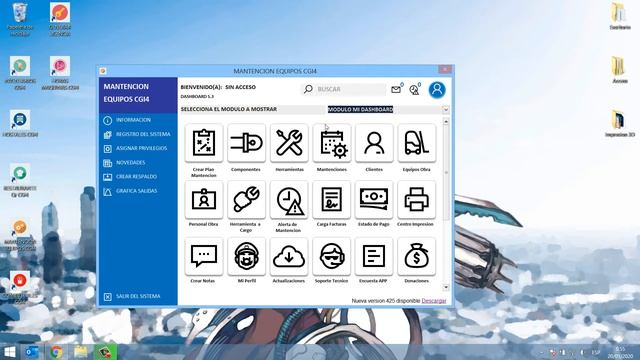Open the Actualizaciones cloud download icon
640x360 pixels.
[289, 256]
